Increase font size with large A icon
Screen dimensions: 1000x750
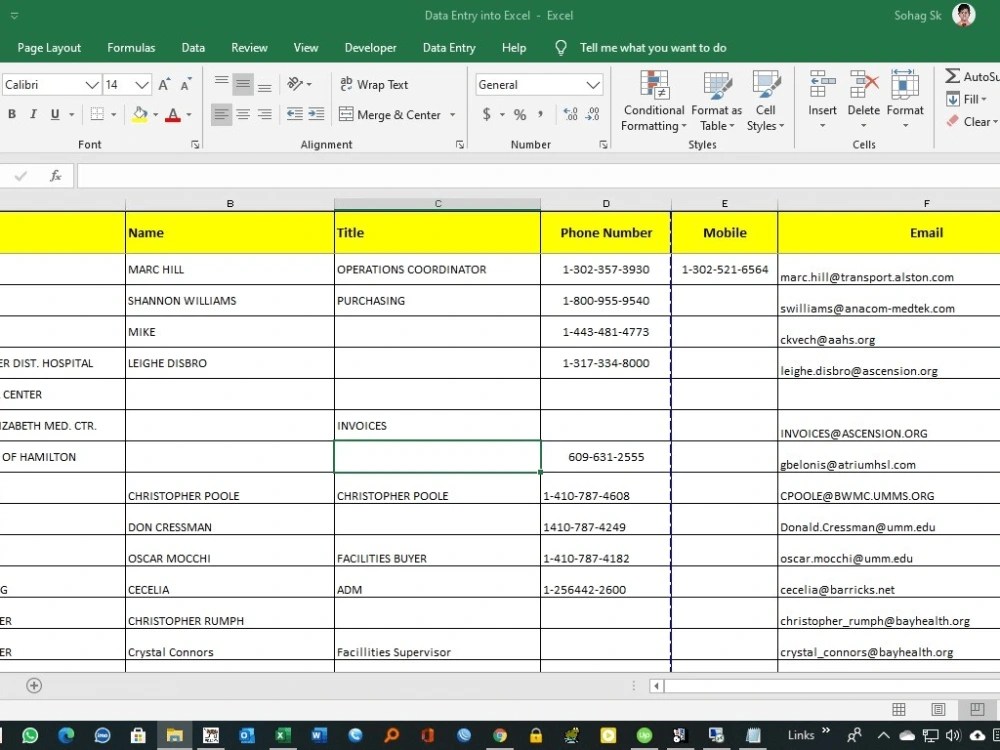click(164, 84)
